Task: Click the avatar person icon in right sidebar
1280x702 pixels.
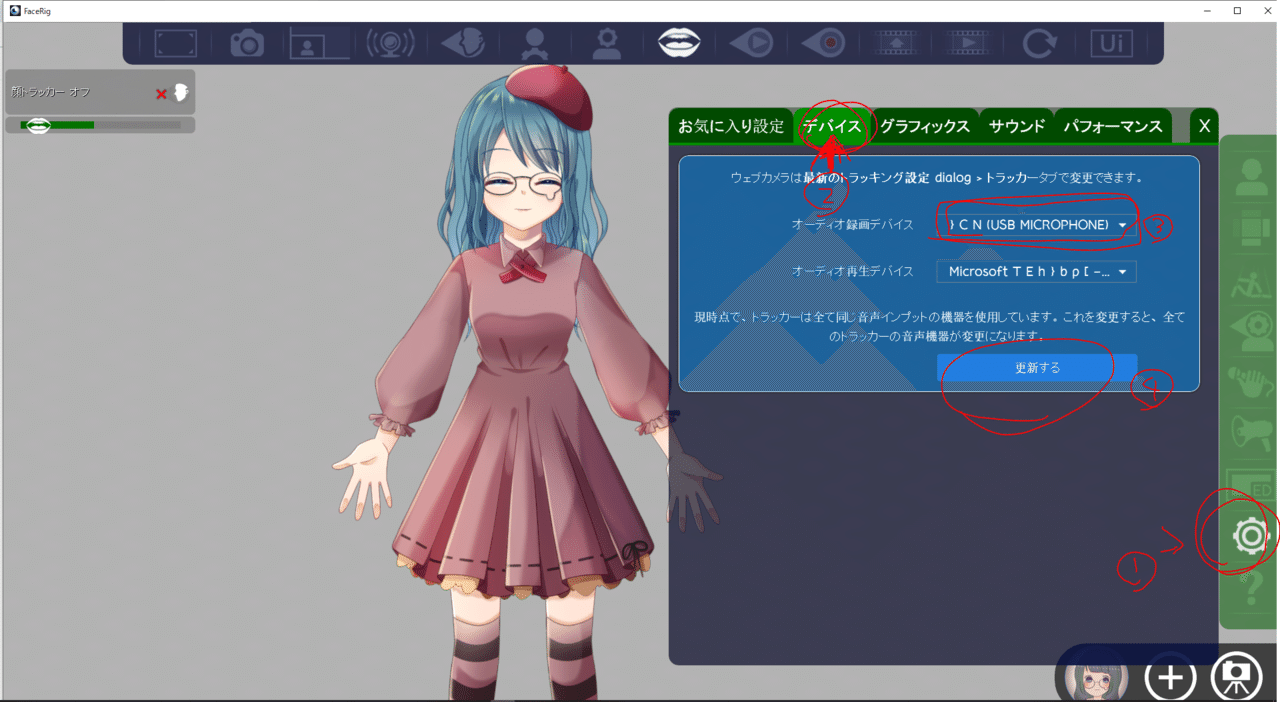Action: pos(1251,177)
